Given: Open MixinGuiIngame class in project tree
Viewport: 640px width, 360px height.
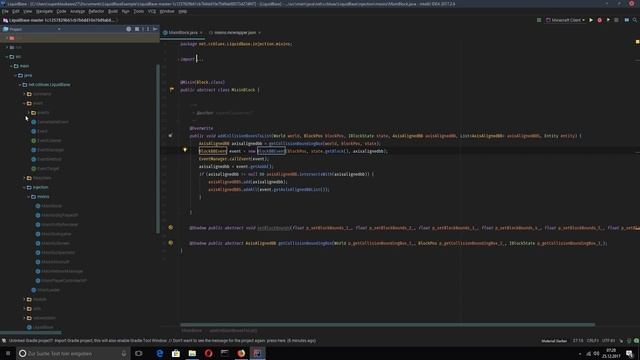Looking at the screenshot, I should 56,234.
